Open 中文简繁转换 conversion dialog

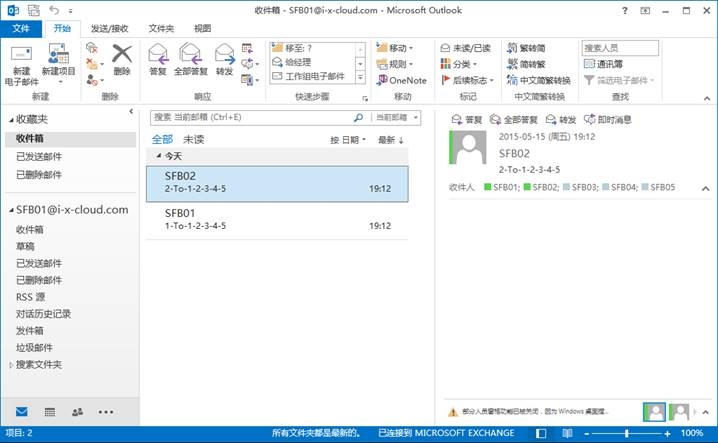(538, 80)
